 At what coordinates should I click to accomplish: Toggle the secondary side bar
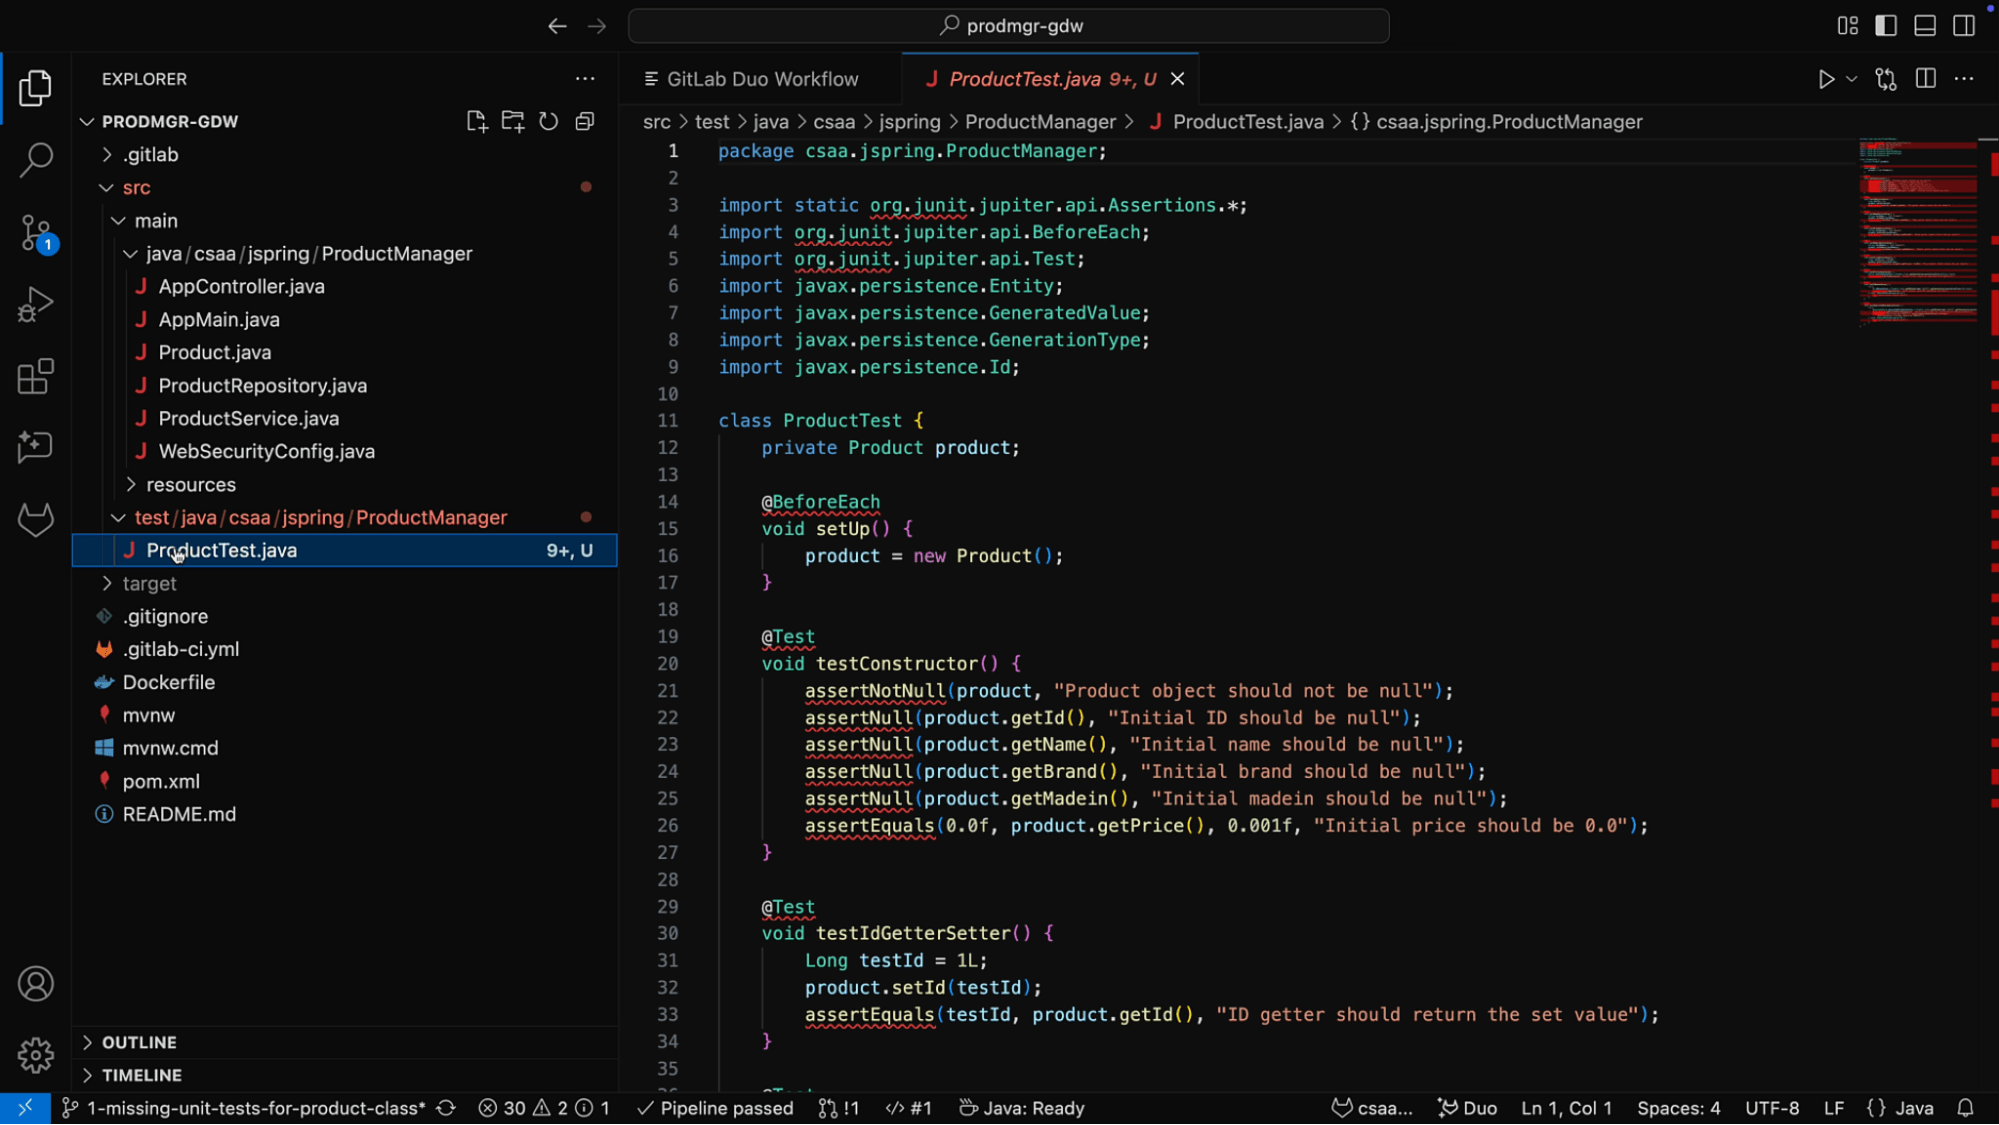click(x=1964, y=26)
